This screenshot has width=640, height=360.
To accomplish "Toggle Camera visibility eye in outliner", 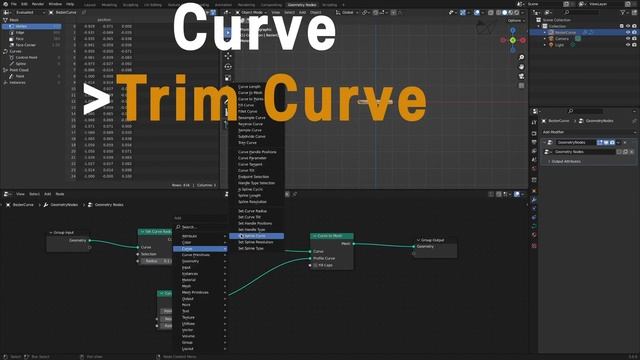I will pyautogui.click(x=628, y=38).
